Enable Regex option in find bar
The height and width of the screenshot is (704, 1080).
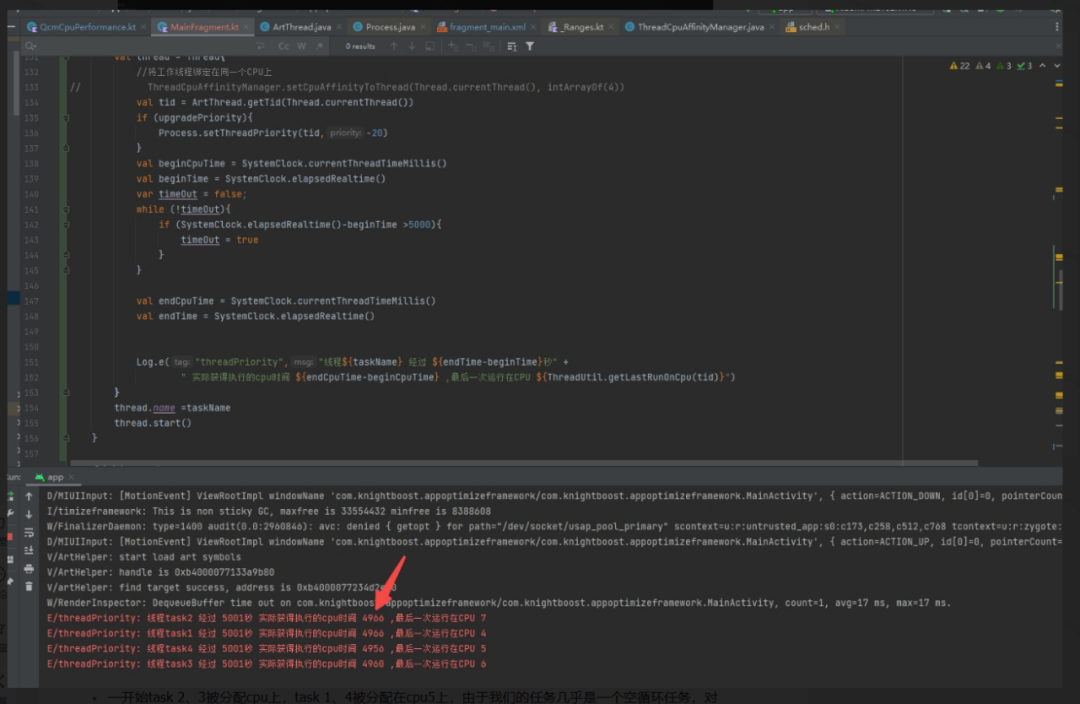[318, 46]
